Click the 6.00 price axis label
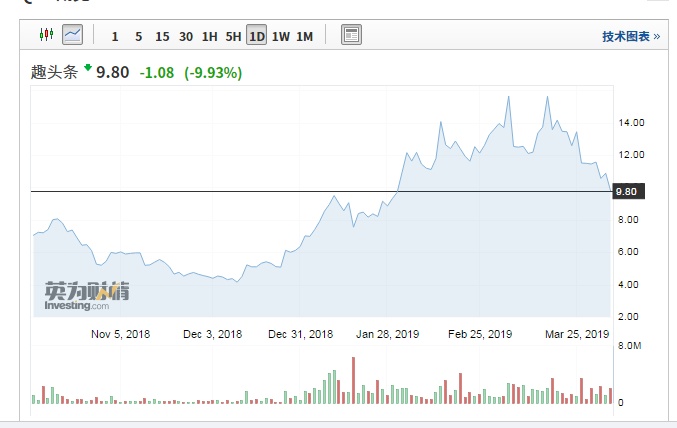Screen dimensions: 677x428 point(628,252)
